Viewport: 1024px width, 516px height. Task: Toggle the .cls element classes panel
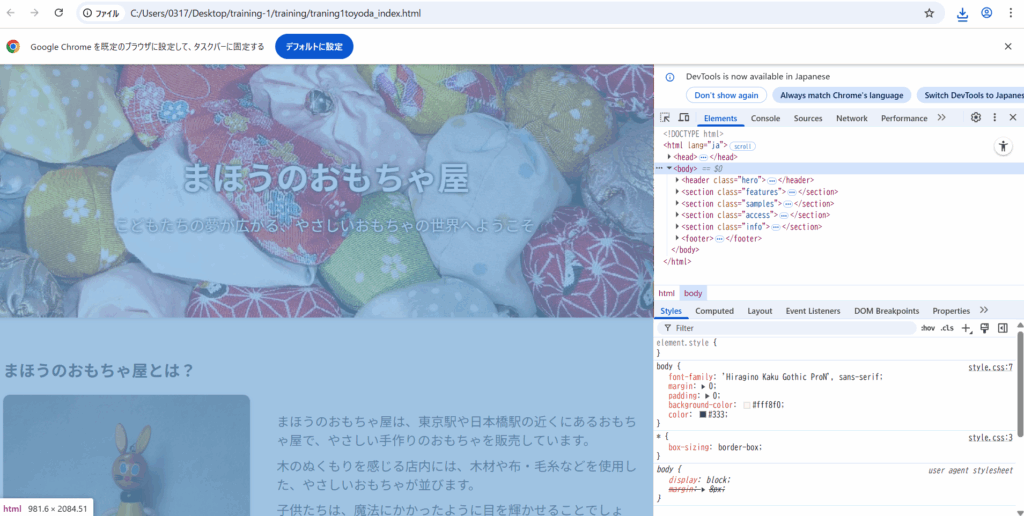(947, 328)
